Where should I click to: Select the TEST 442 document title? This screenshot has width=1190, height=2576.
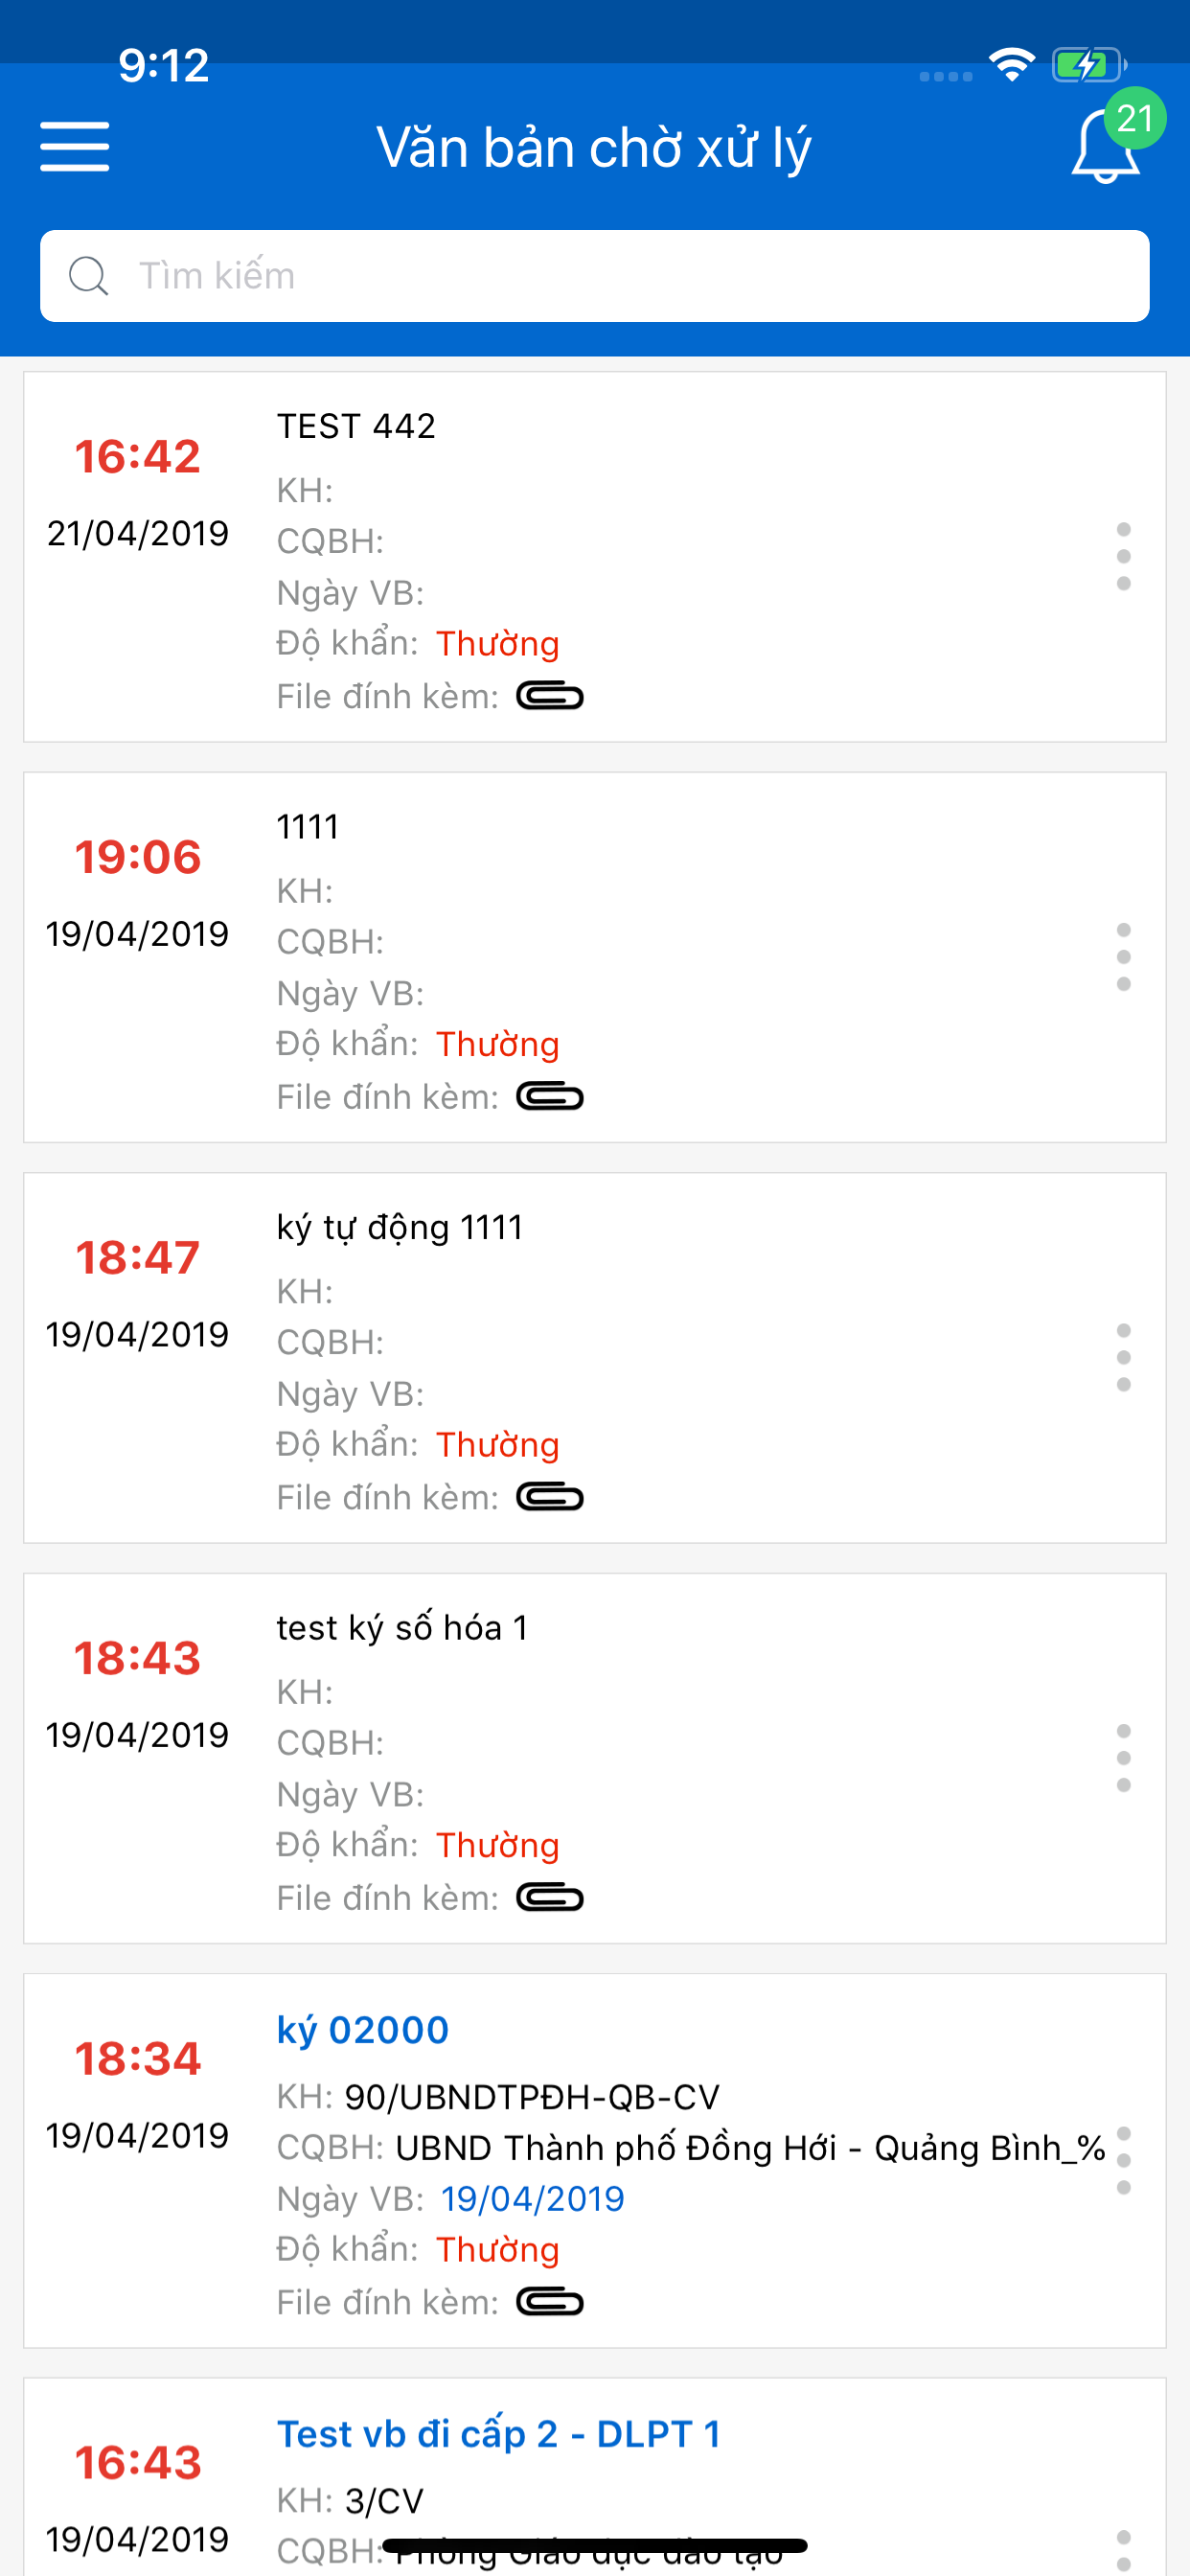click(x=356, y=426)
